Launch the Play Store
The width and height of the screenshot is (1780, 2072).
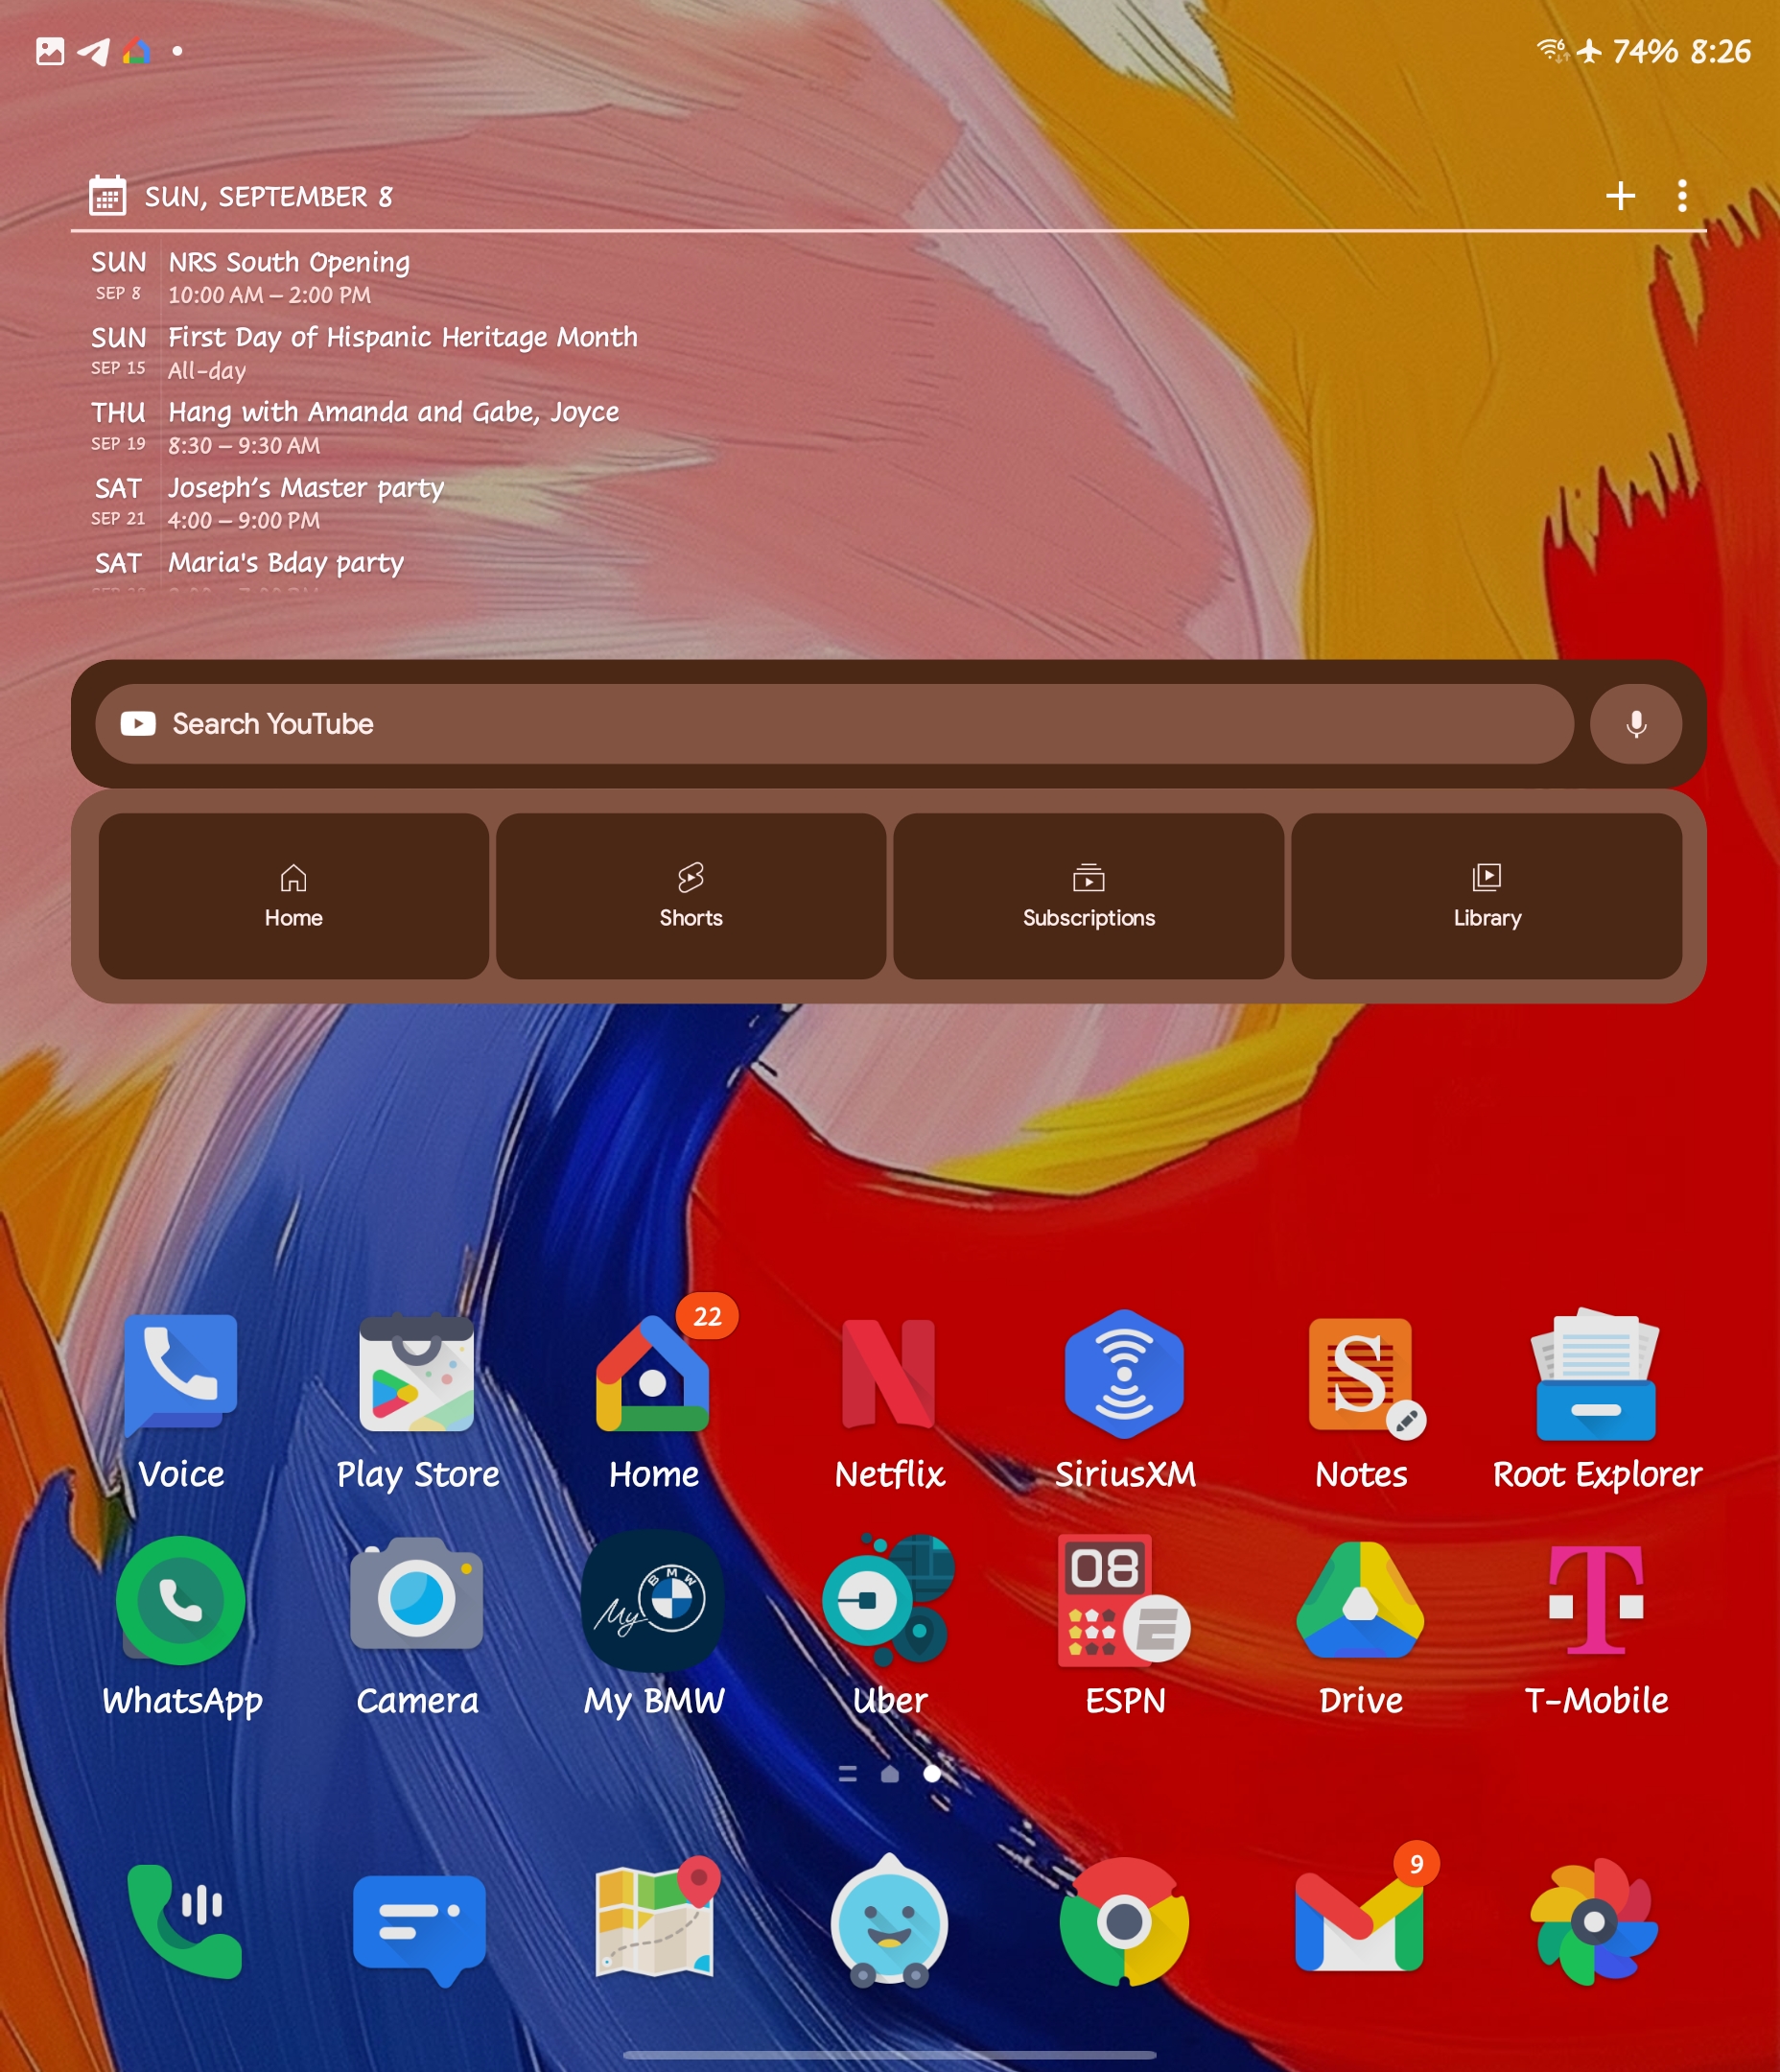coord(416,1374)
